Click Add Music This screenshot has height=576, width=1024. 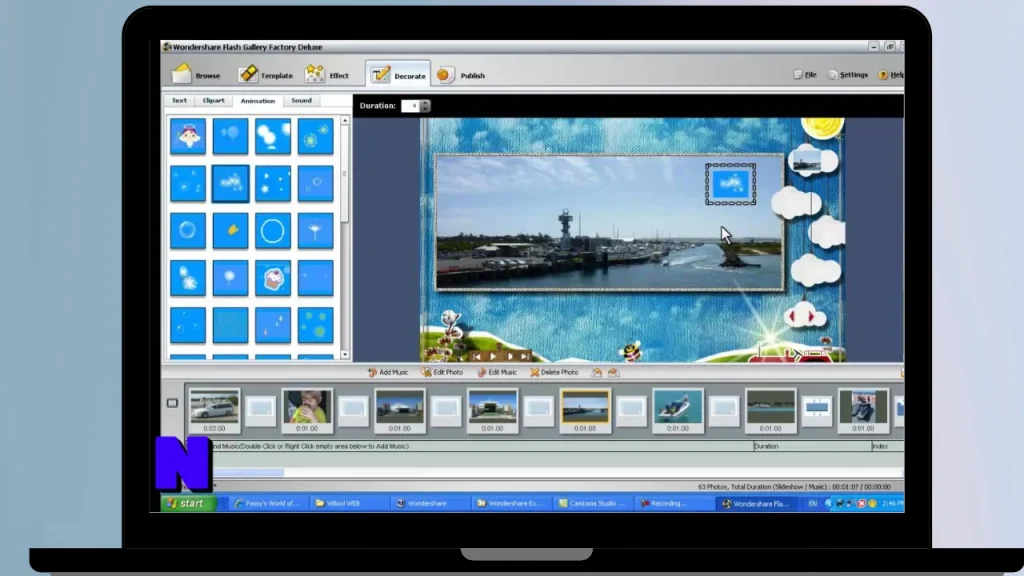pyautogui.click(x=388, y=372)
